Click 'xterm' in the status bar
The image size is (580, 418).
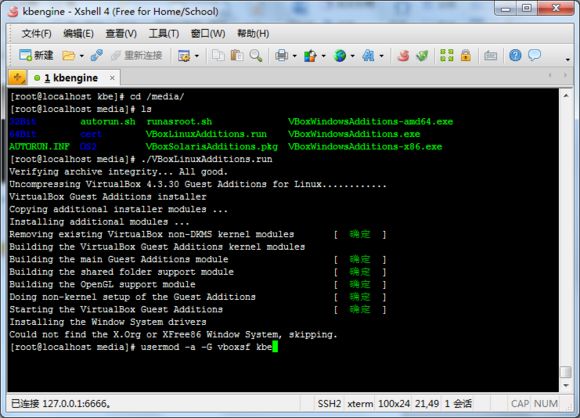click(x=360, y=404)
